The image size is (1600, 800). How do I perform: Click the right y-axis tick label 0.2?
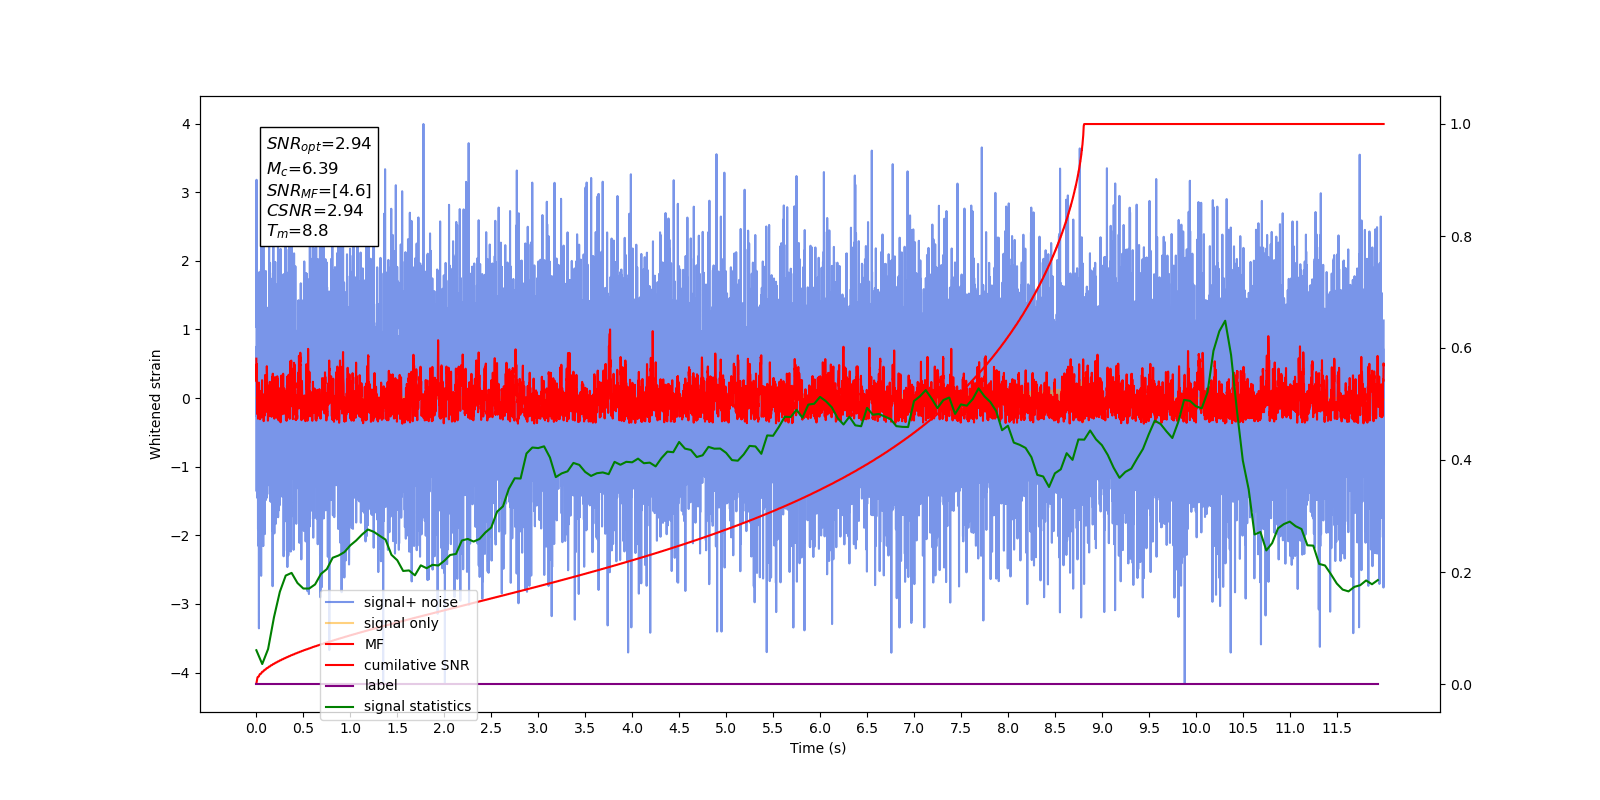pos(1461,573)
